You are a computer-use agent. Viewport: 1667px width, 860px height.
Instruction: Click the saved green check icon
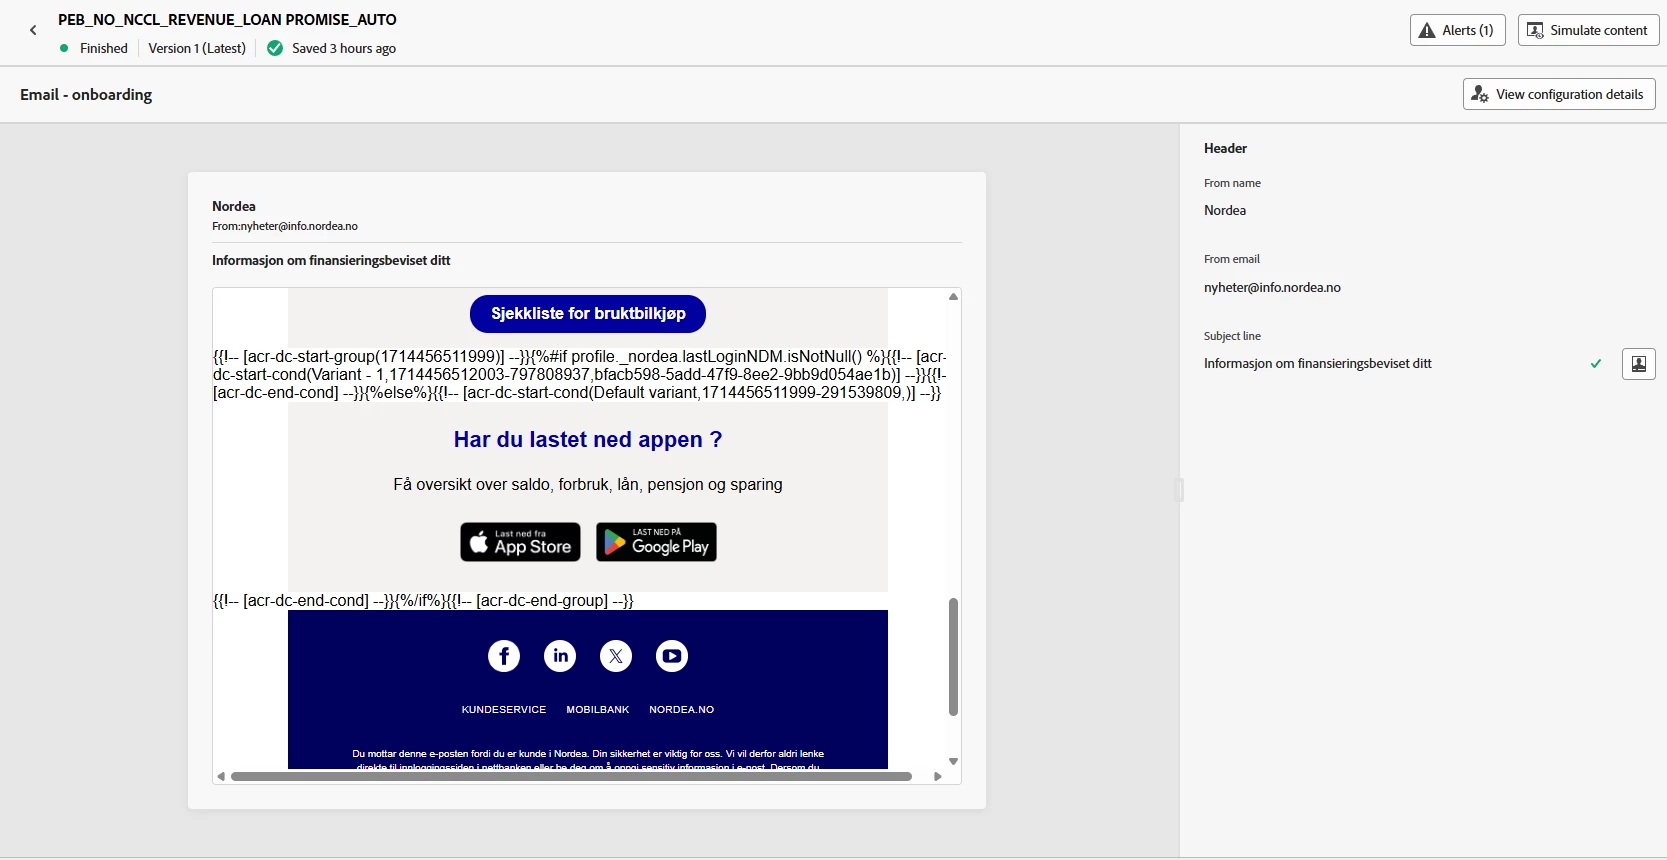pos(275,48)
